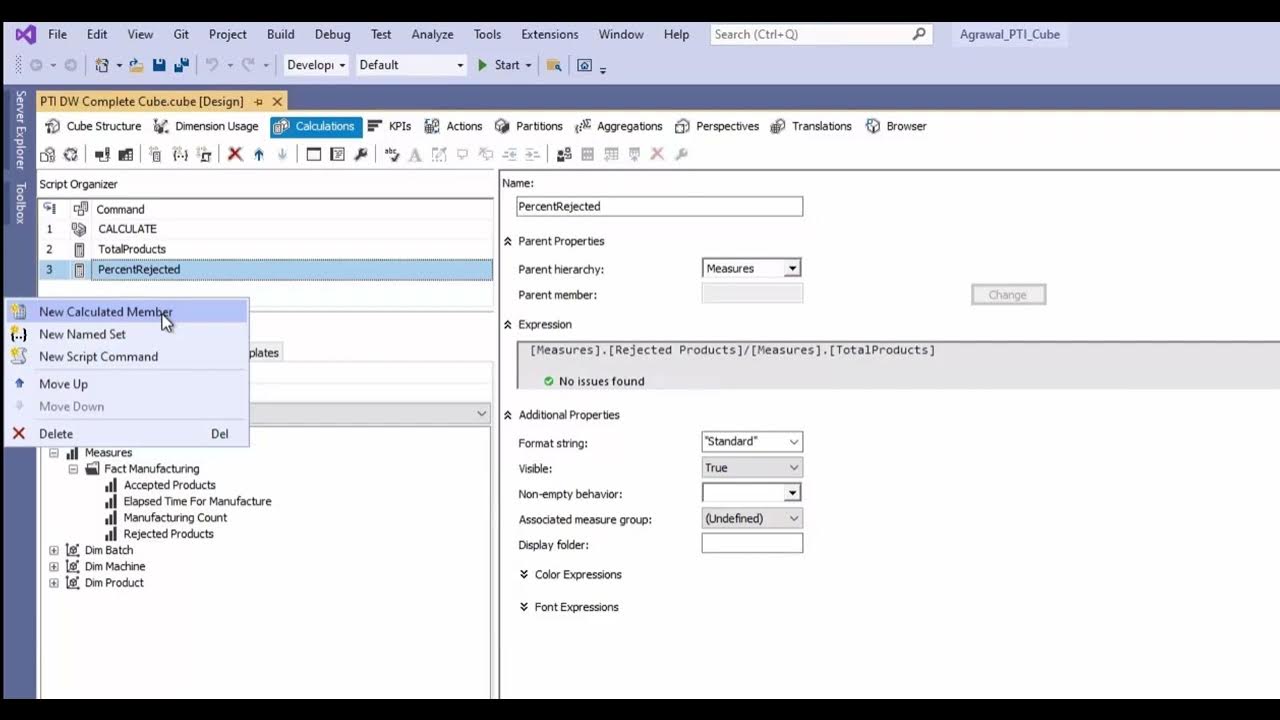This screenshot has width=1280, height=720.
Task: Choose Move Up in context menu
Action: click(x=127, y=384)
